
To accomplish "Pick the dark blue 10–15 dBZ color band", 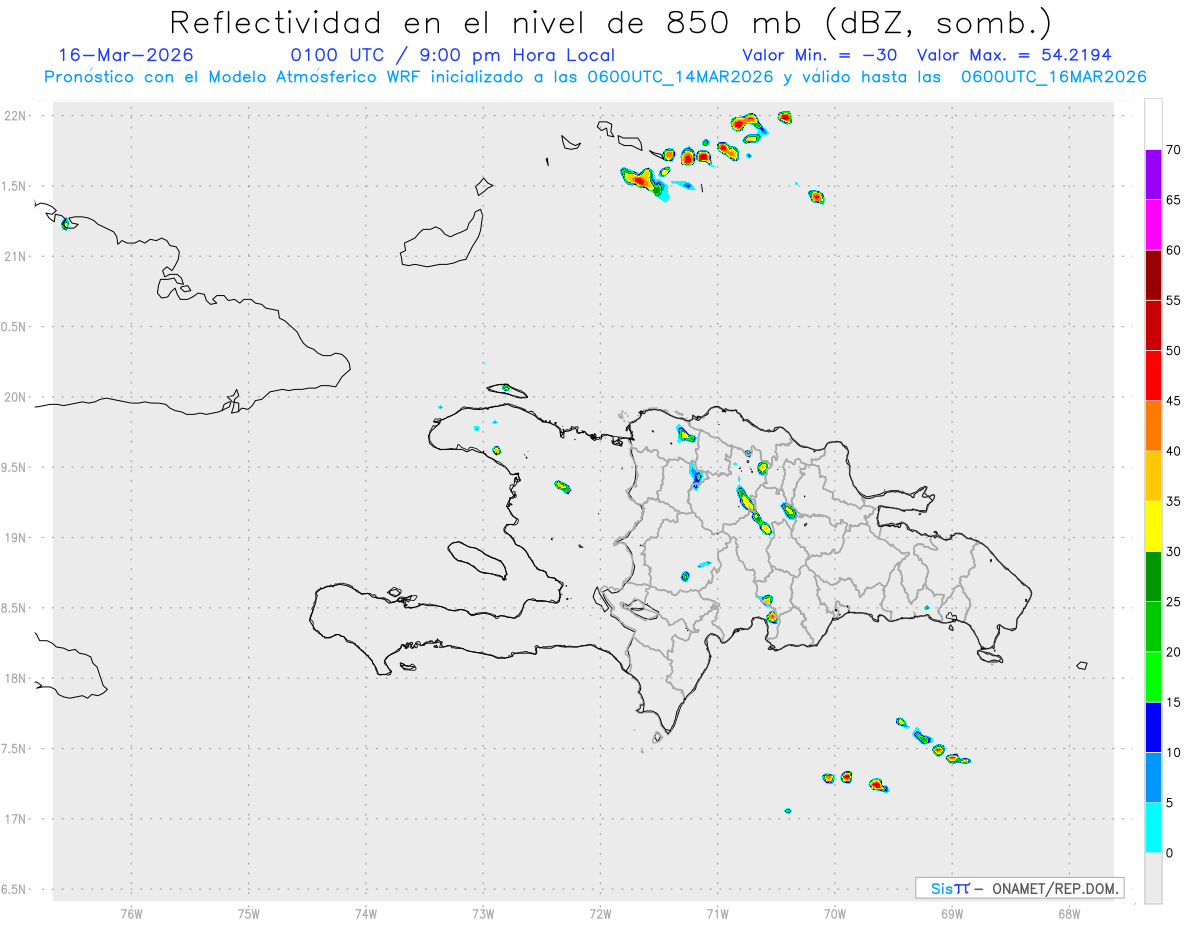I will [x=1153, y=727].
